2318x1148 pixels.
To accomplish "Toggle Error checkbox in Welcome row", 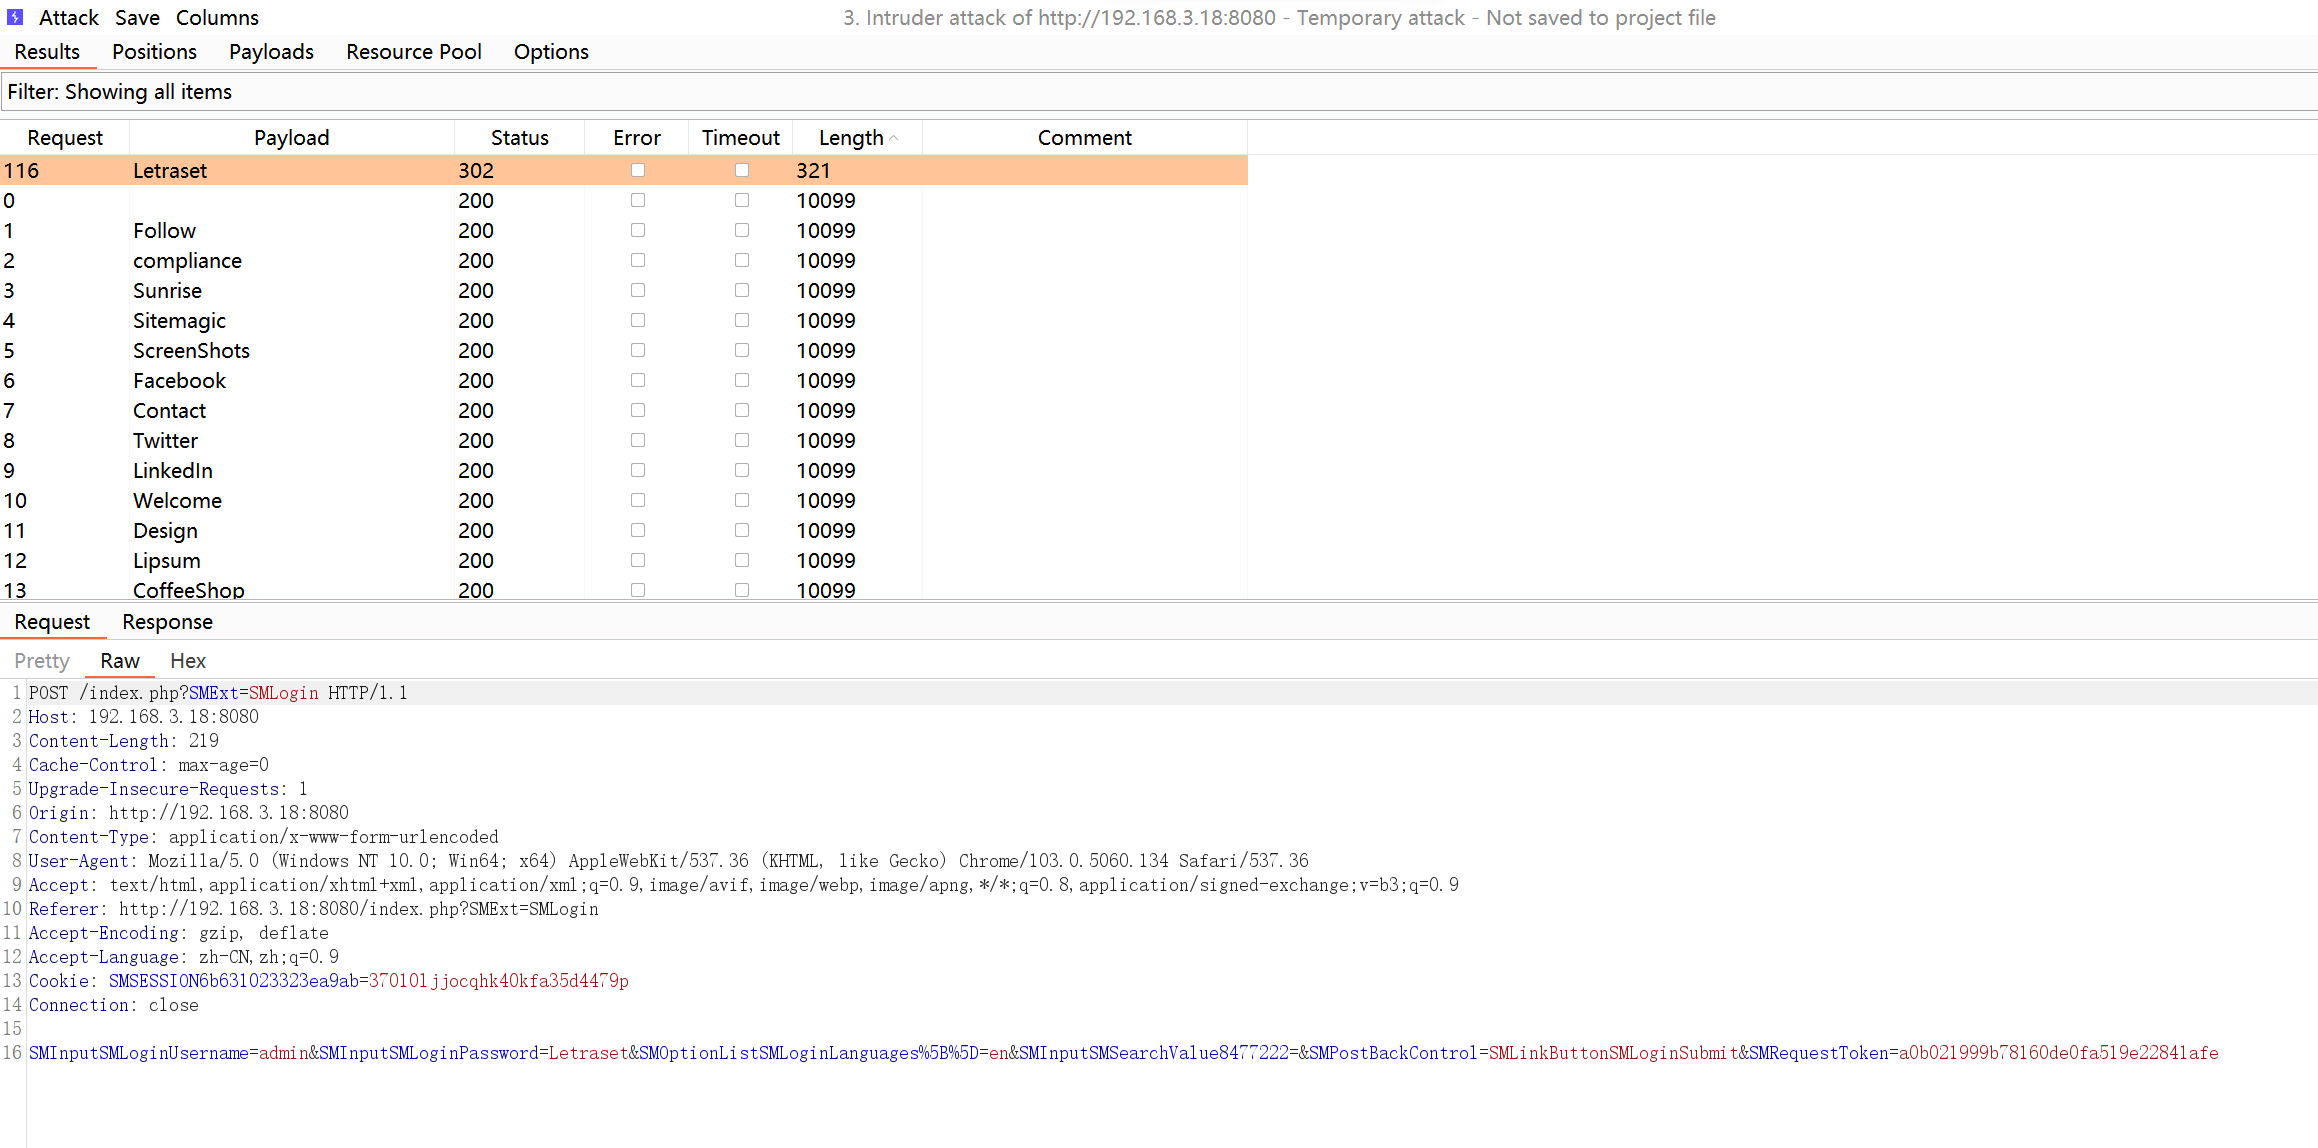I will (638, 500).
